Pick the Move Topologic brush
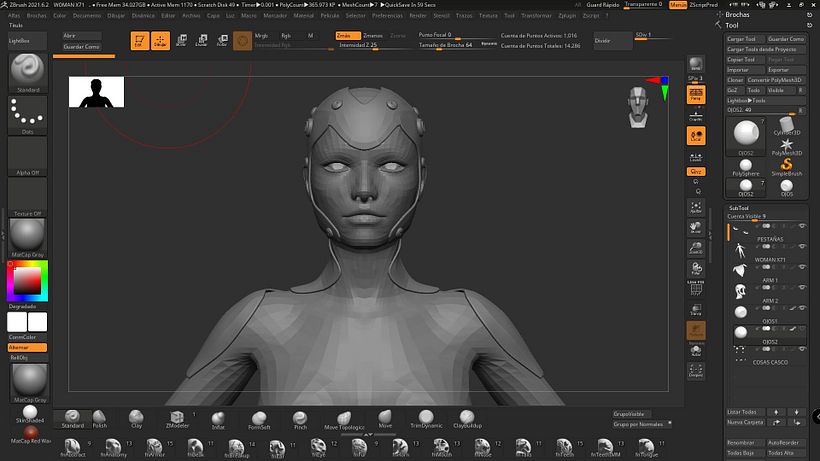The height and width of the screenshot is (461, 820). point(343,418)
